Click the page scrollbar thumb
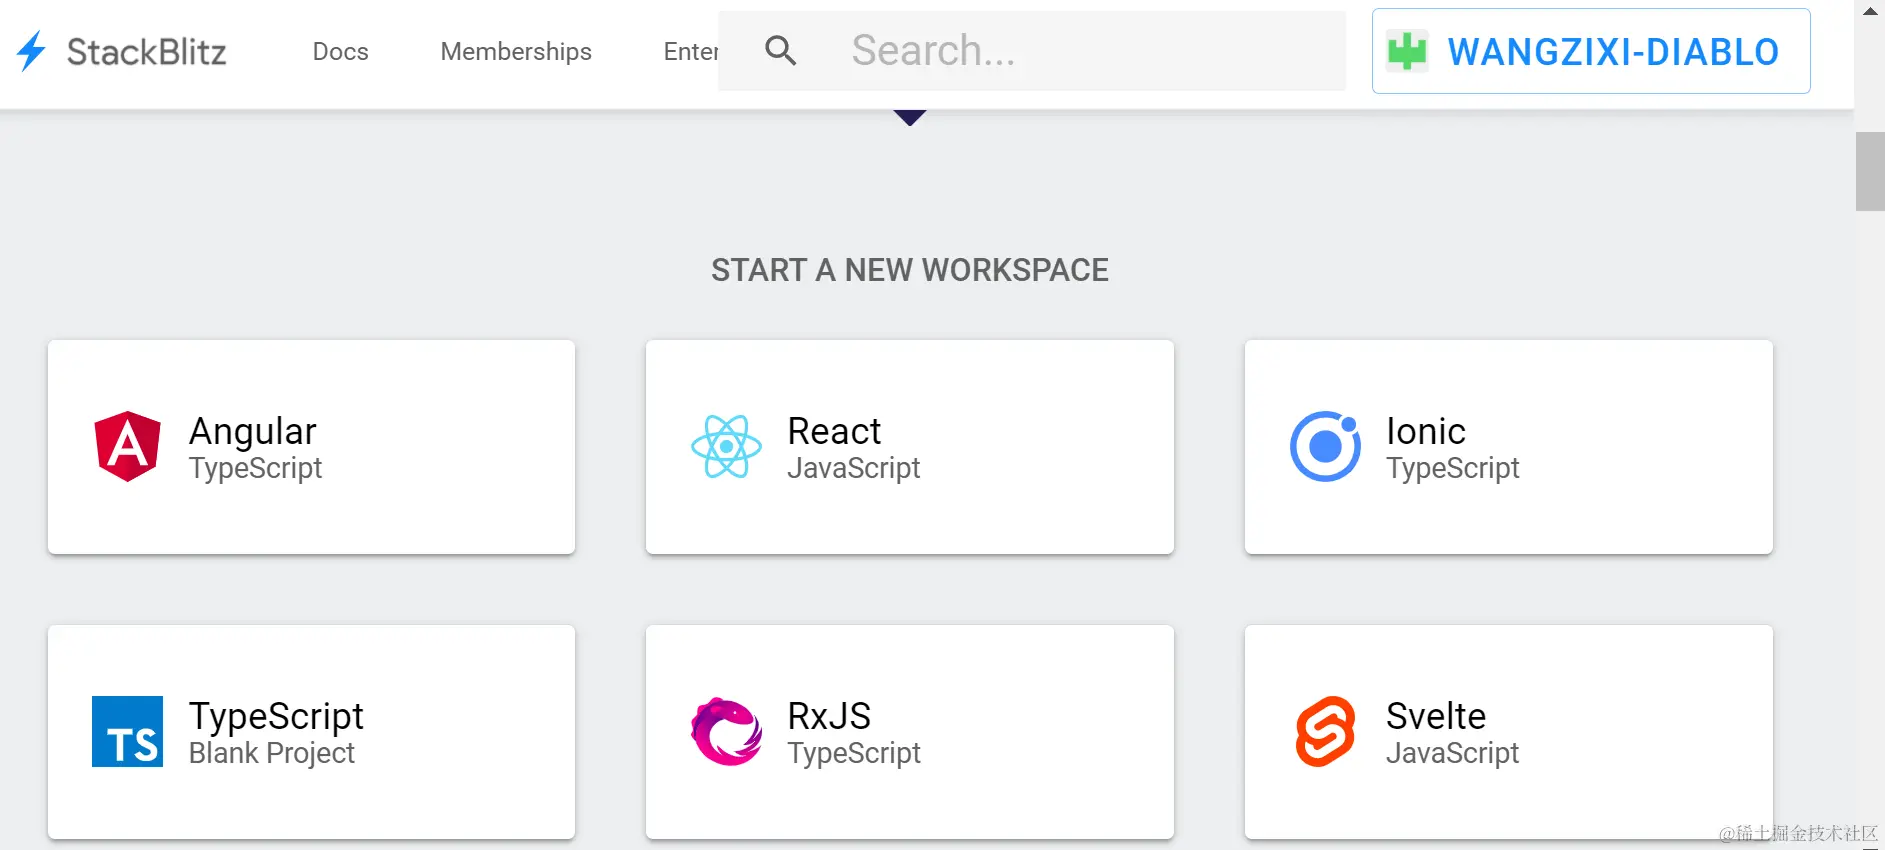This screenshot has width=1885, height=850. click(x=1870, y=171)
